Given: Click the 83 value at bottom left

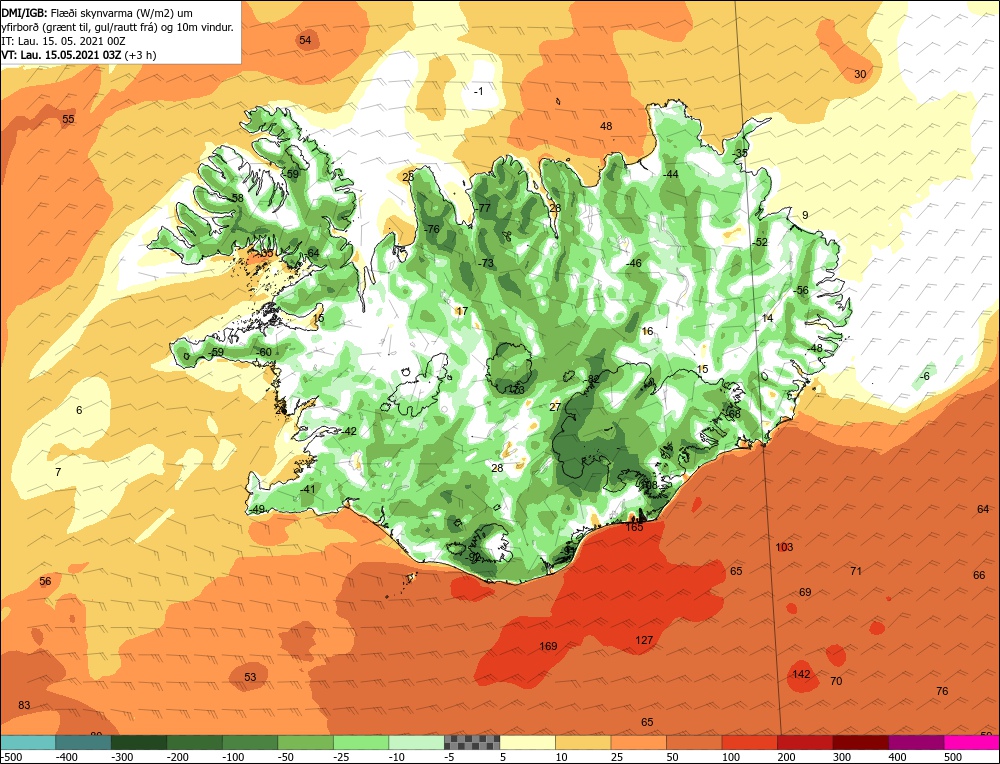Looking at the screenshot, I should pos(24,705).
